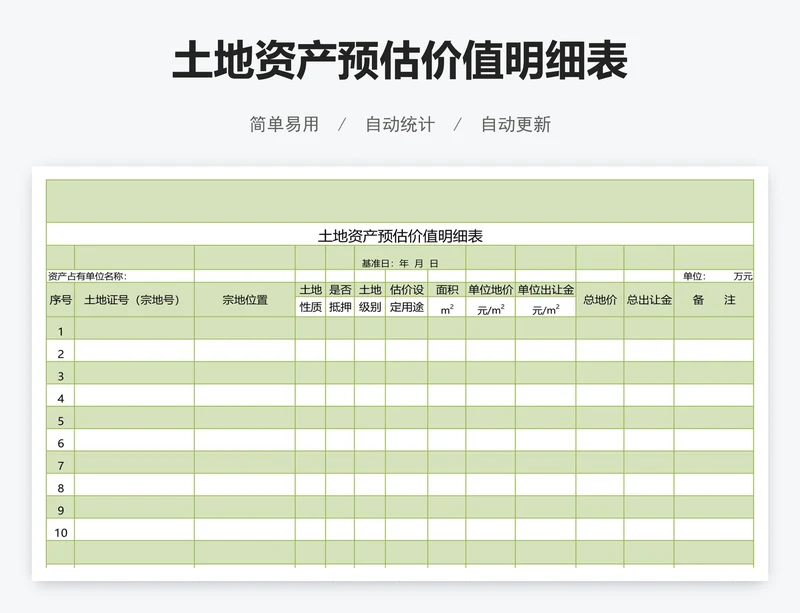Click the 自动统计 tagline text
Image resolution: width=800 pixels, height=613 pixels.
400,124
